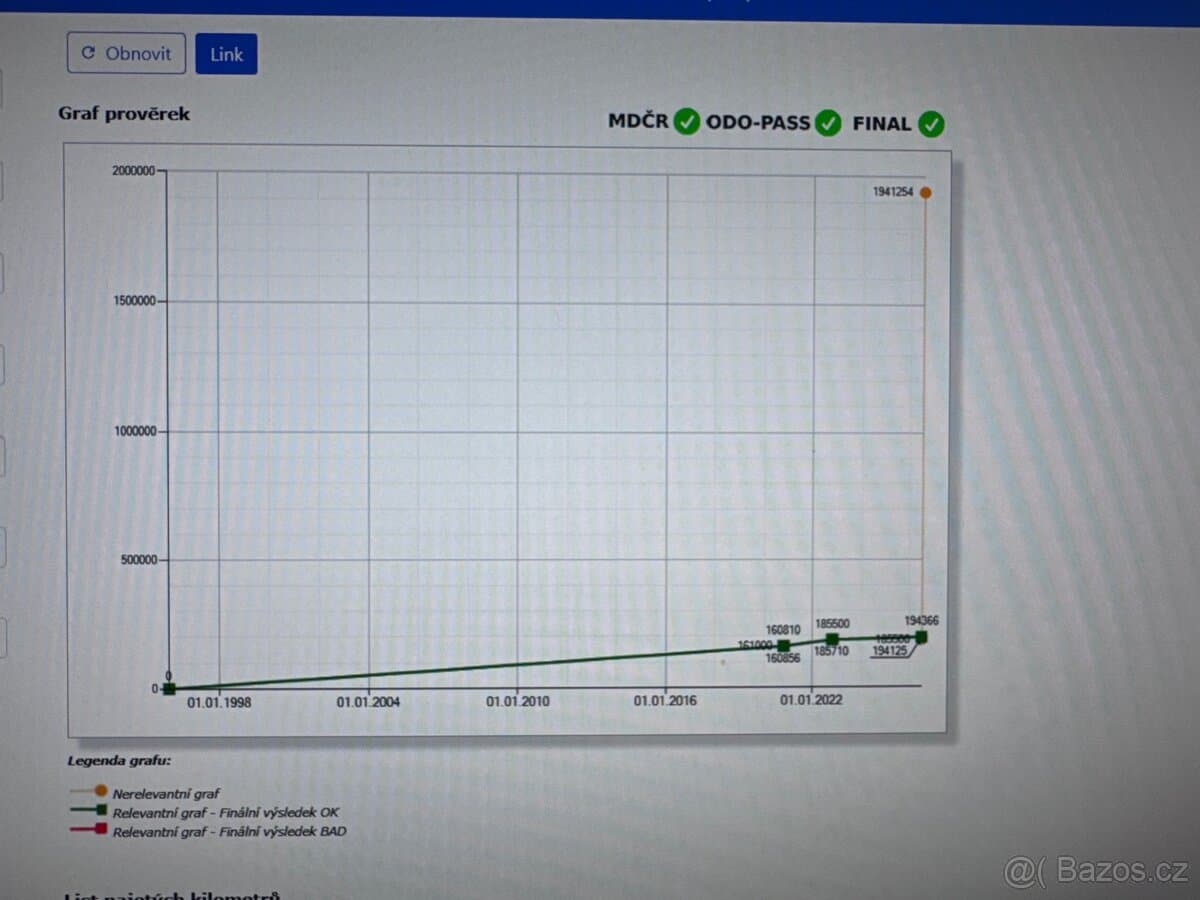1200x900 pixels.
Task: Click the red Finální výsledek BAD legend marker
Action: [x=99, y=830]
